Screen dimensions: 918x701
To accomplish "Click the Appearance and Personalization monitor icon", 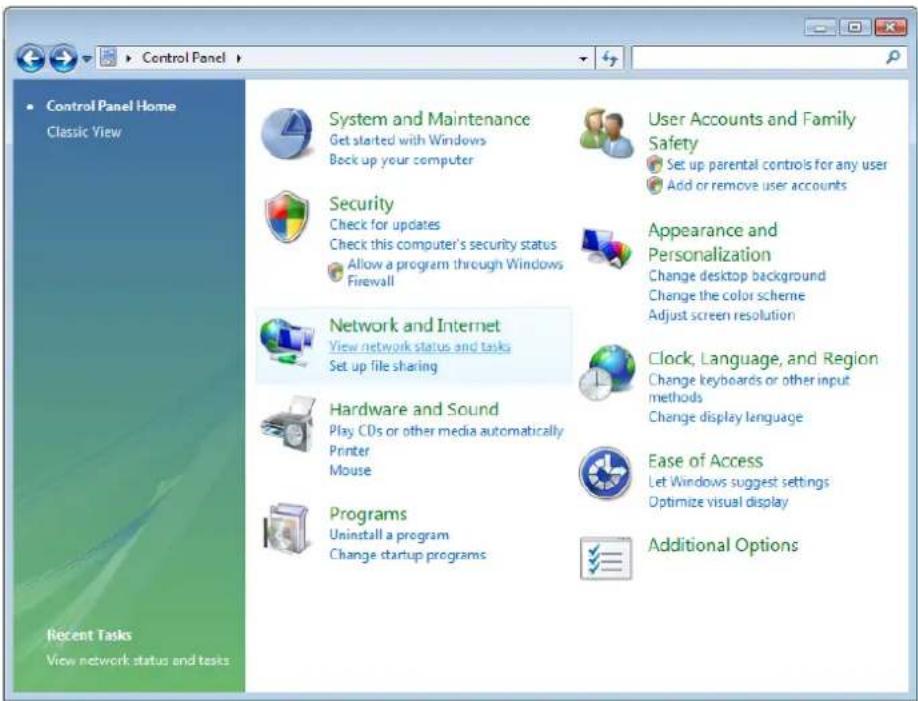I will (607, 248).
